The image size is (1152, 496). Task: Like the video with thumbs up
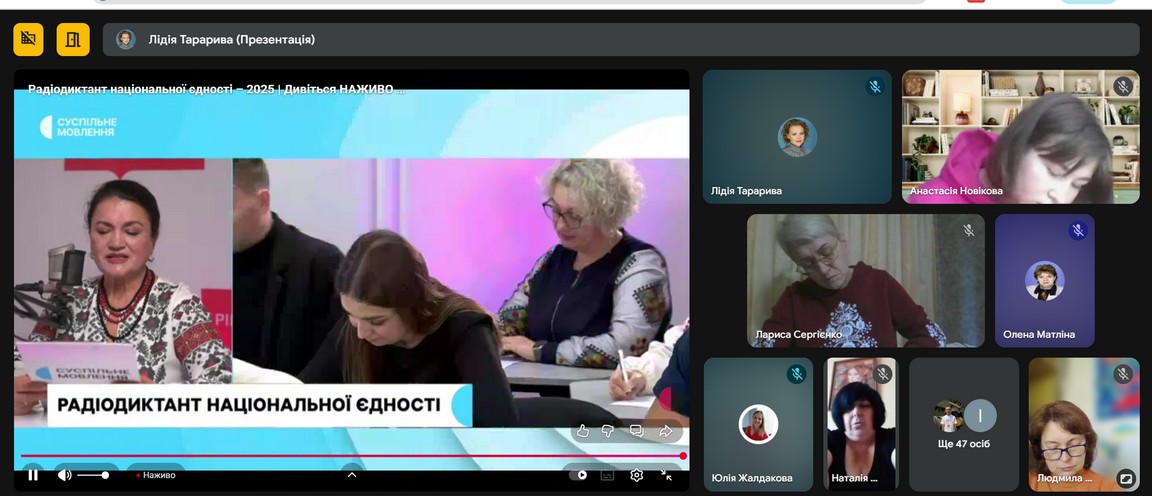583,431
